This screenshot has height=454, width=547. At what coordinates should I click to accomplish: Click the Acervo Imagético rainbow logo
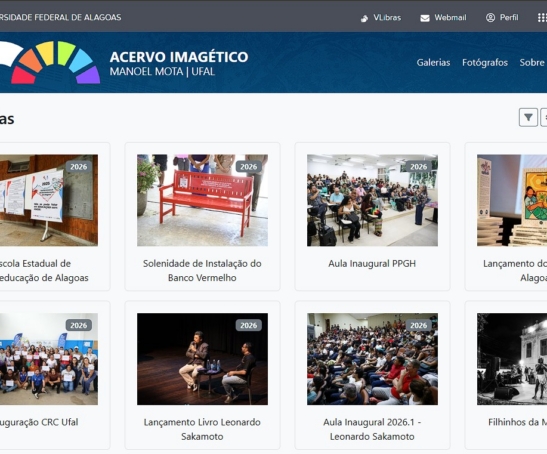point(50,62)
